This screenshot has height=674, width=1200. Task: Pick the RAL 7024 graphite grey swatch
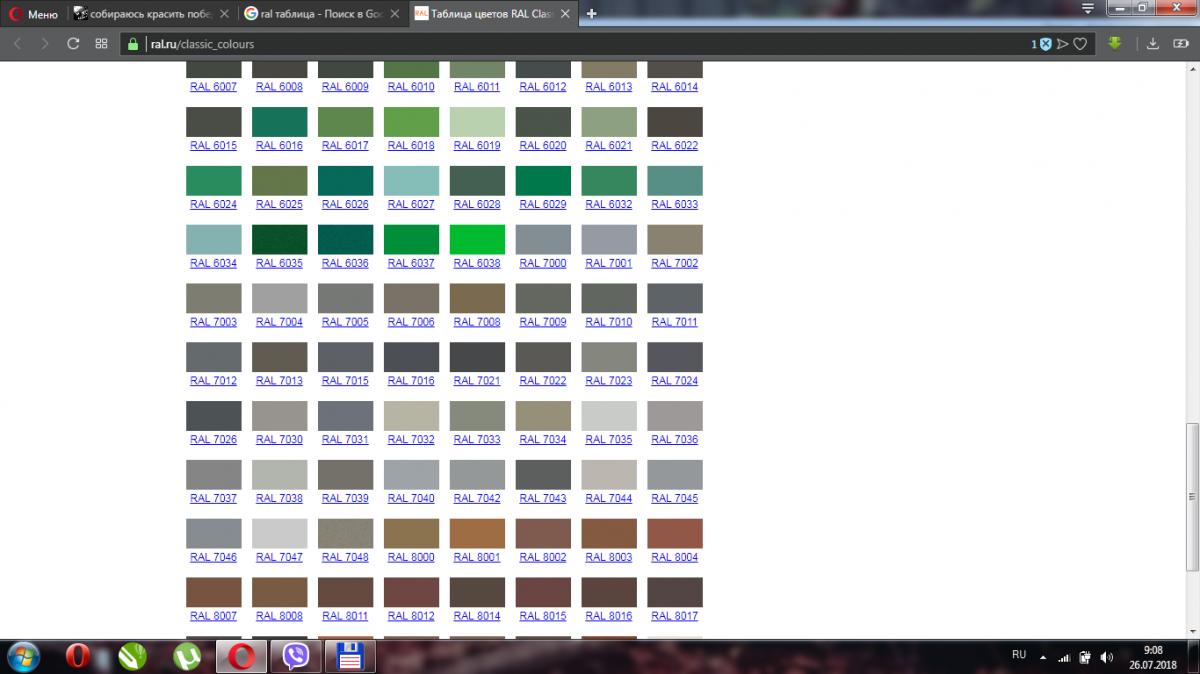point(675,357)
